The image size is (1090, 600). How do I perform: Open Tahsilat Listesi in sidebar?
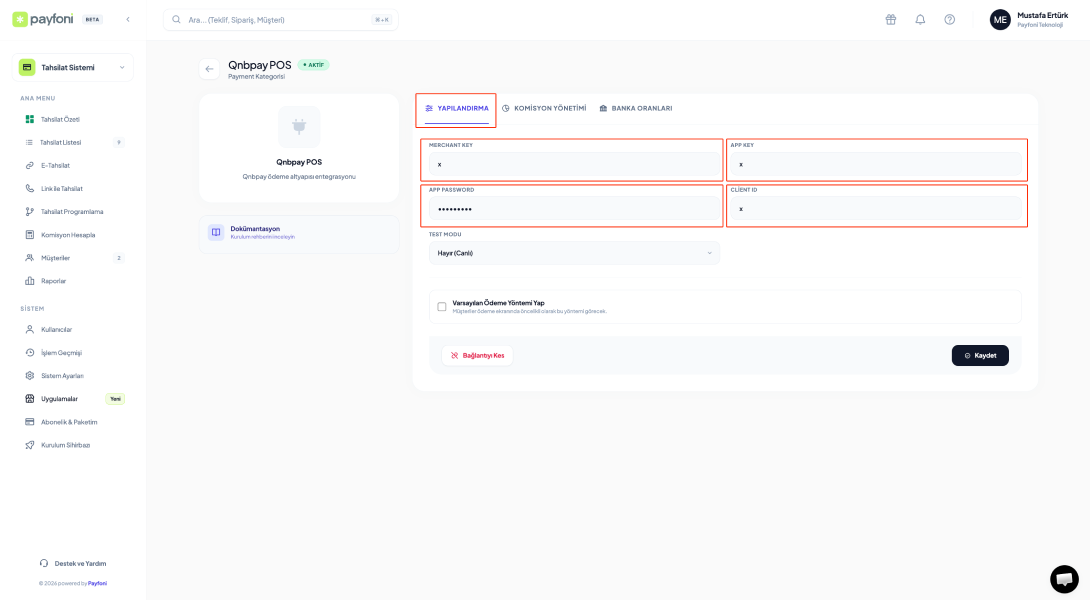click(61, 142)
